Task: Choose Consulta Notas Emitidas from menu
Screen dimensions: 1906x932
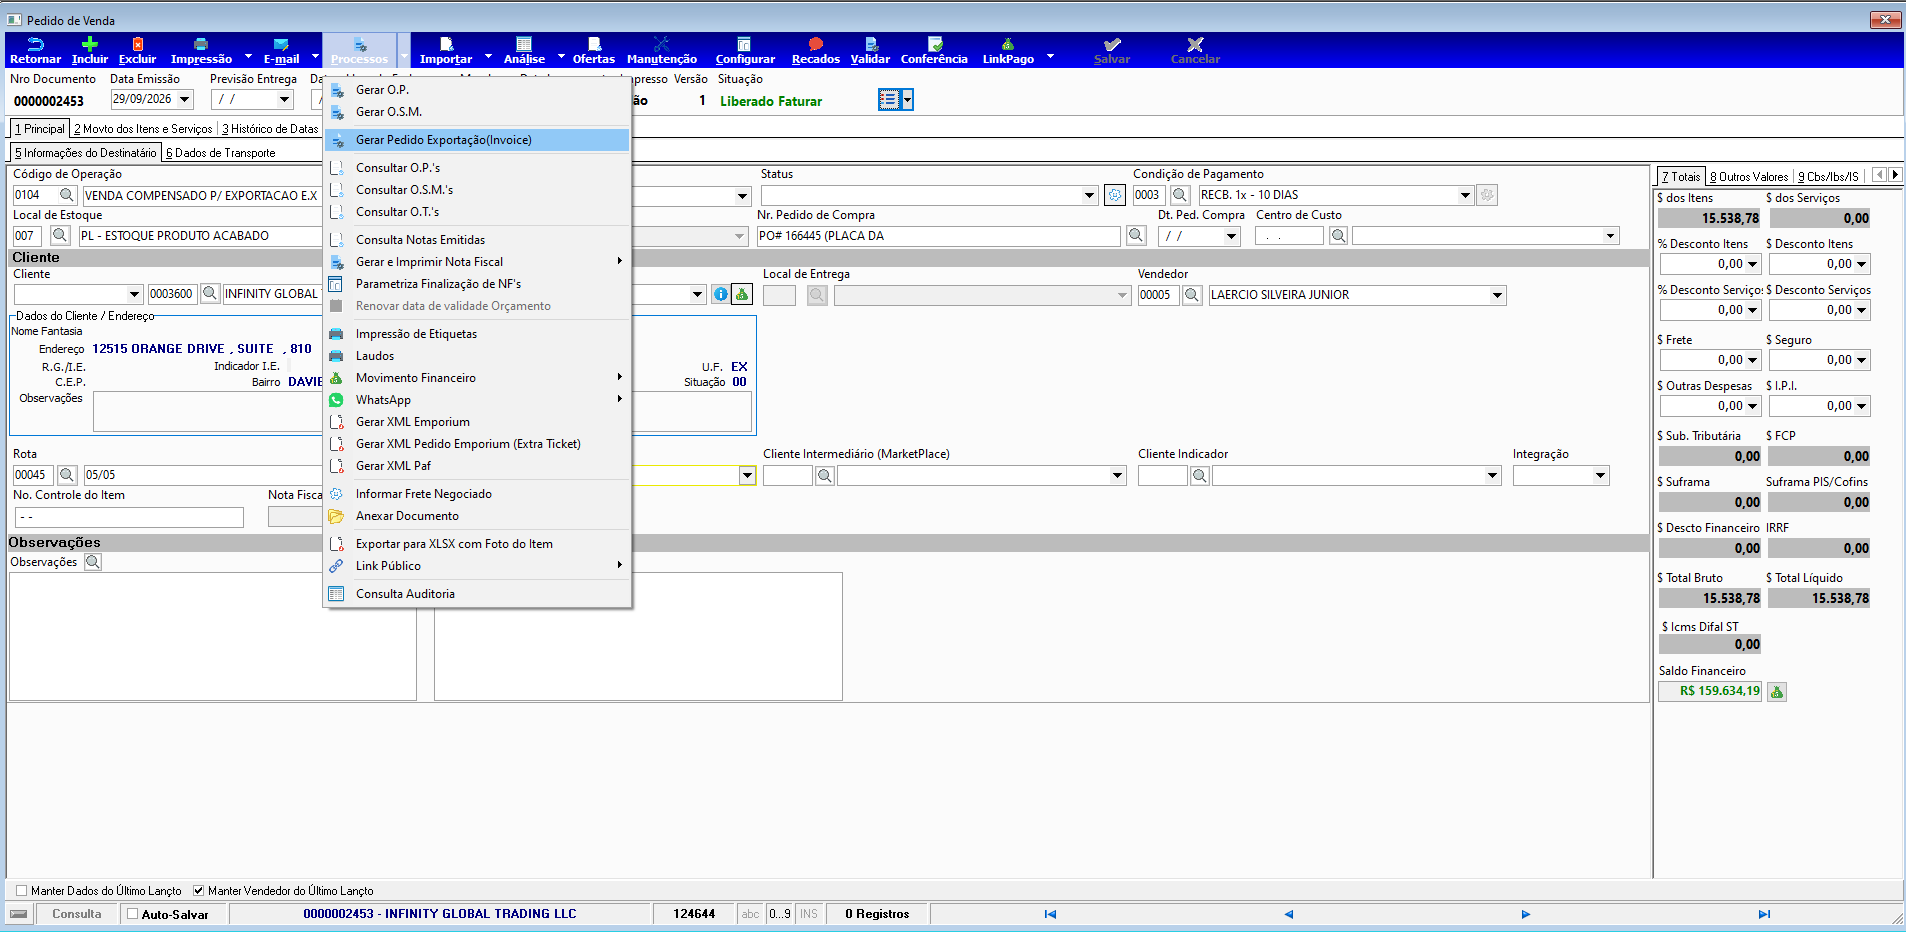Action: (x=477, y=240)
